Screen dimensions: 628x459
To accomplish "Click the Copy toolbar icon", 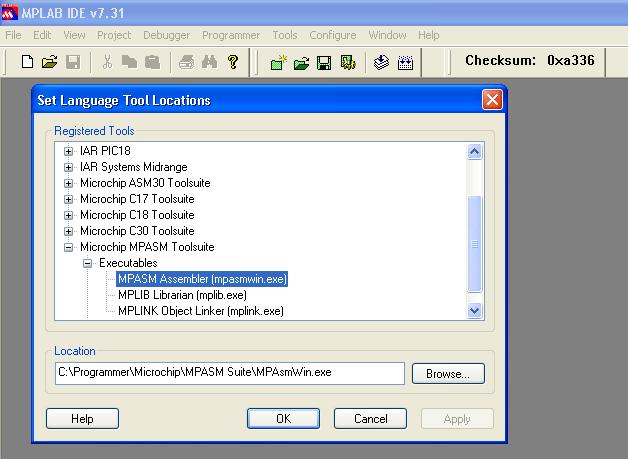I will pyautogui.click(x=129, y=62).
